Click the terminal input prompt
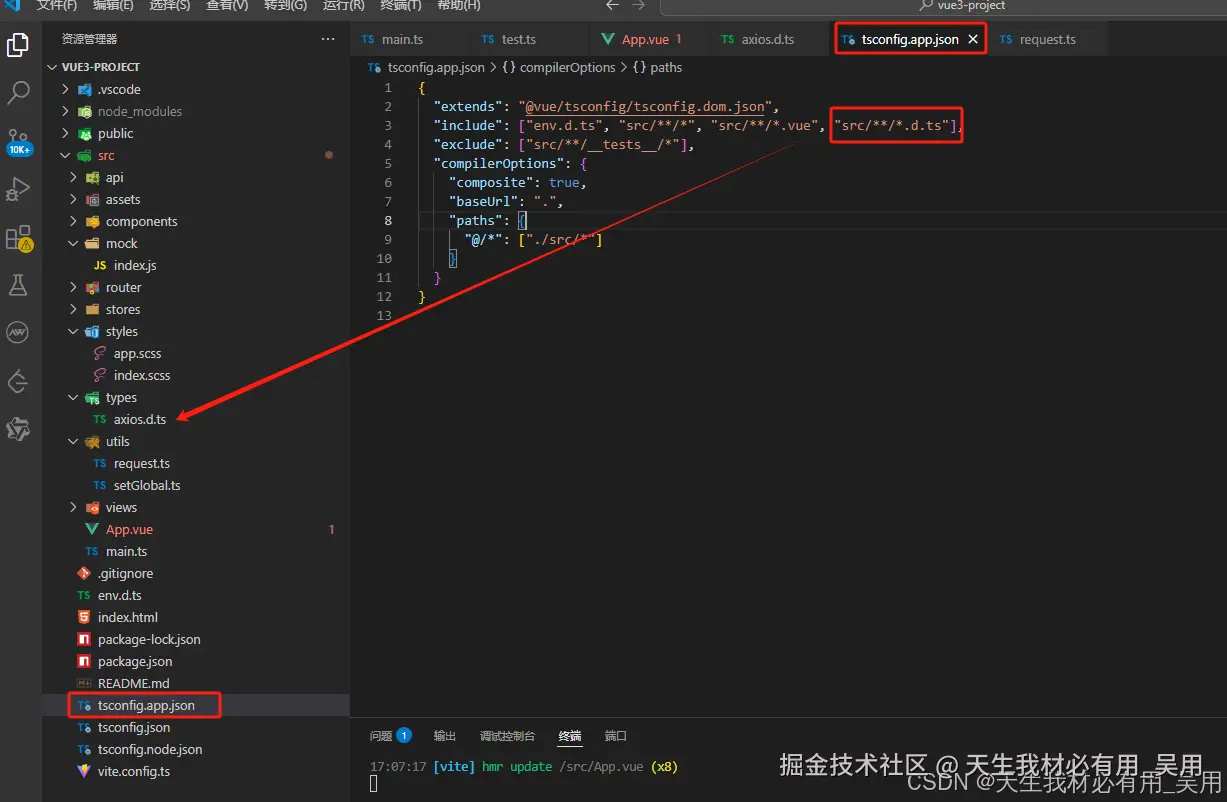Viewport: 1227px width, 802px height. click(x=374, y=784)
